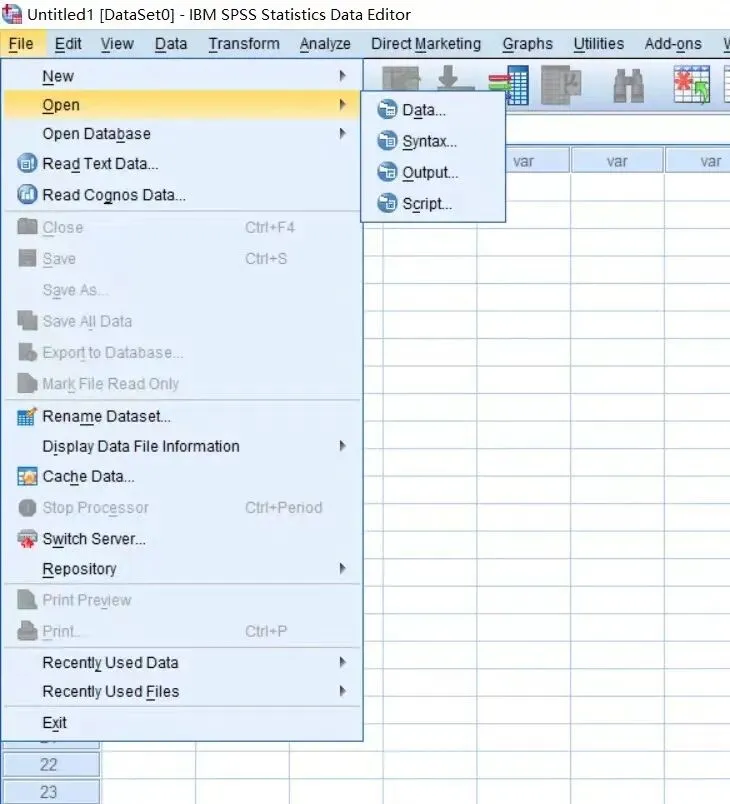Image resolution: width=730 pixels, height=804 pixels.
Task: Open the Analyze menu
Action: [325, 44]
